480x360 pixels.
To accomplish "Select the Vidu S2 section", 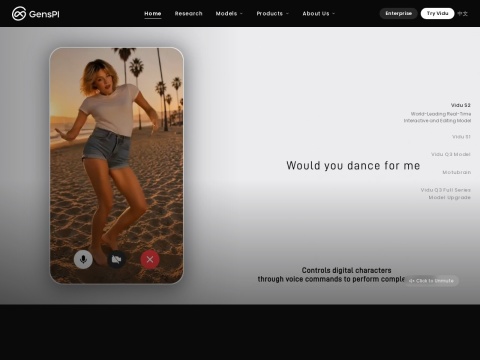I will (461, 105).
